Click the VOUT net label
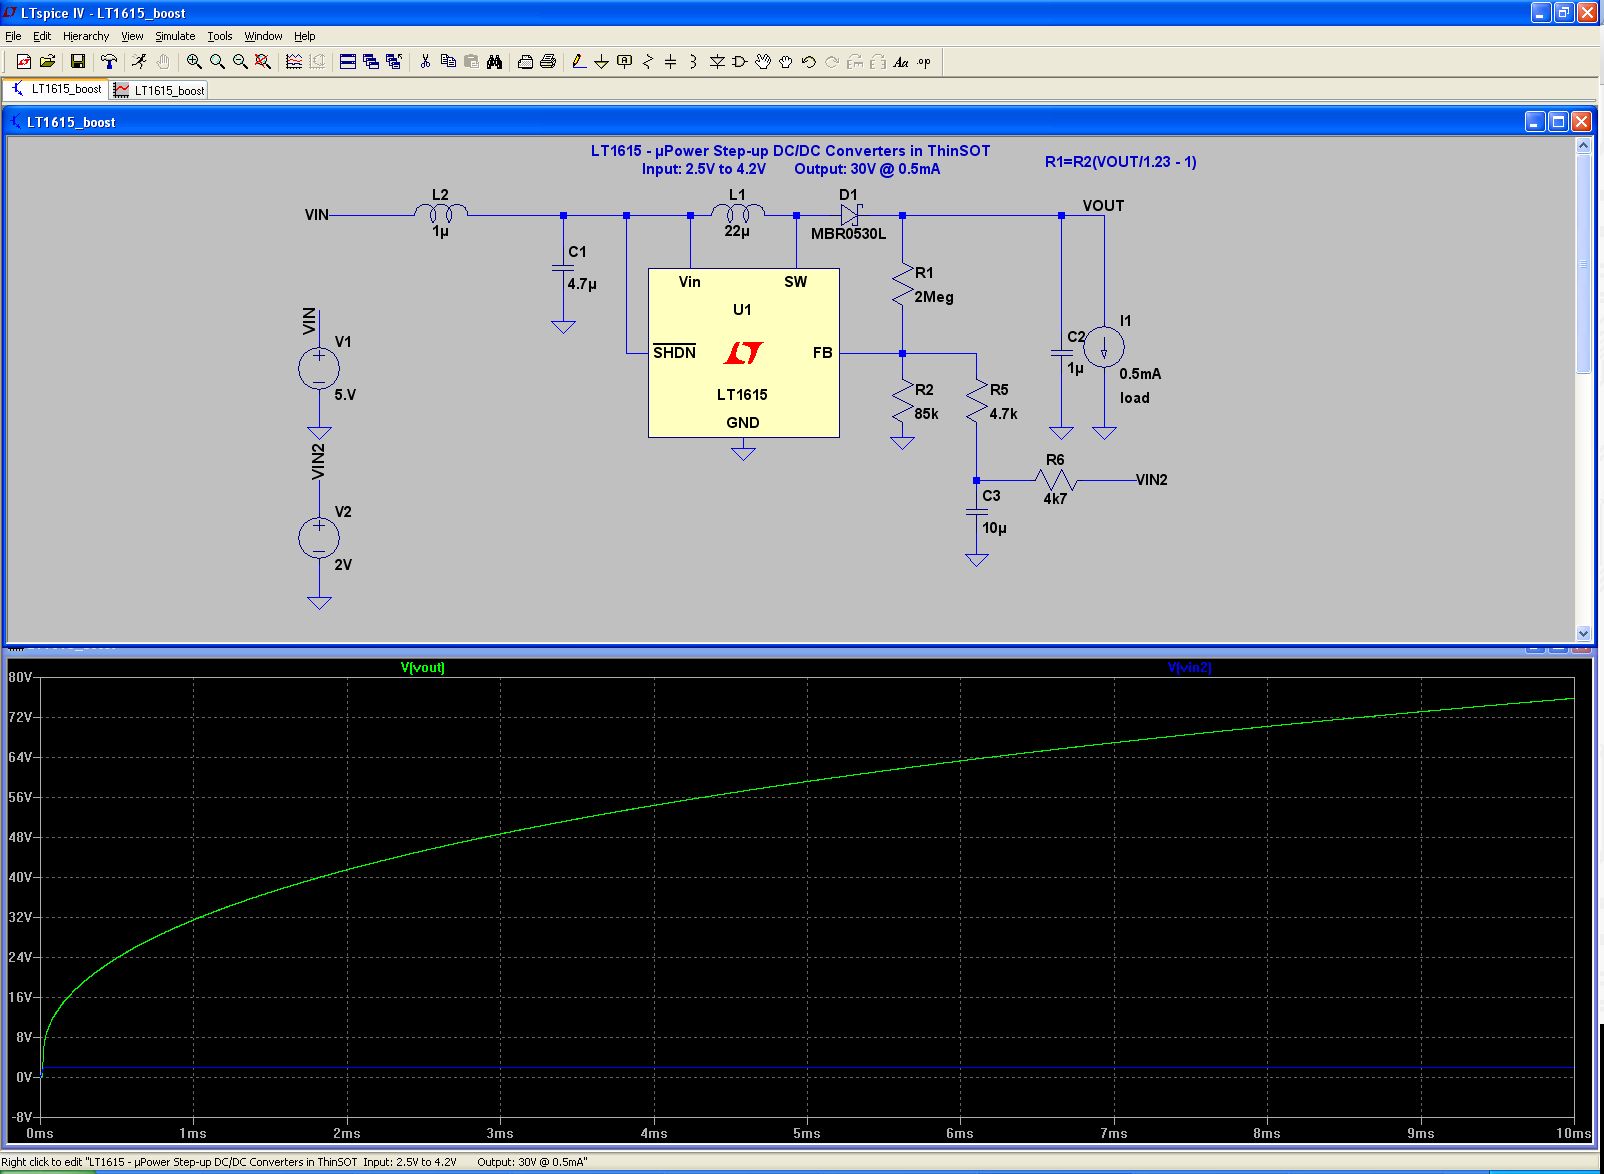 coord(1103,206)
